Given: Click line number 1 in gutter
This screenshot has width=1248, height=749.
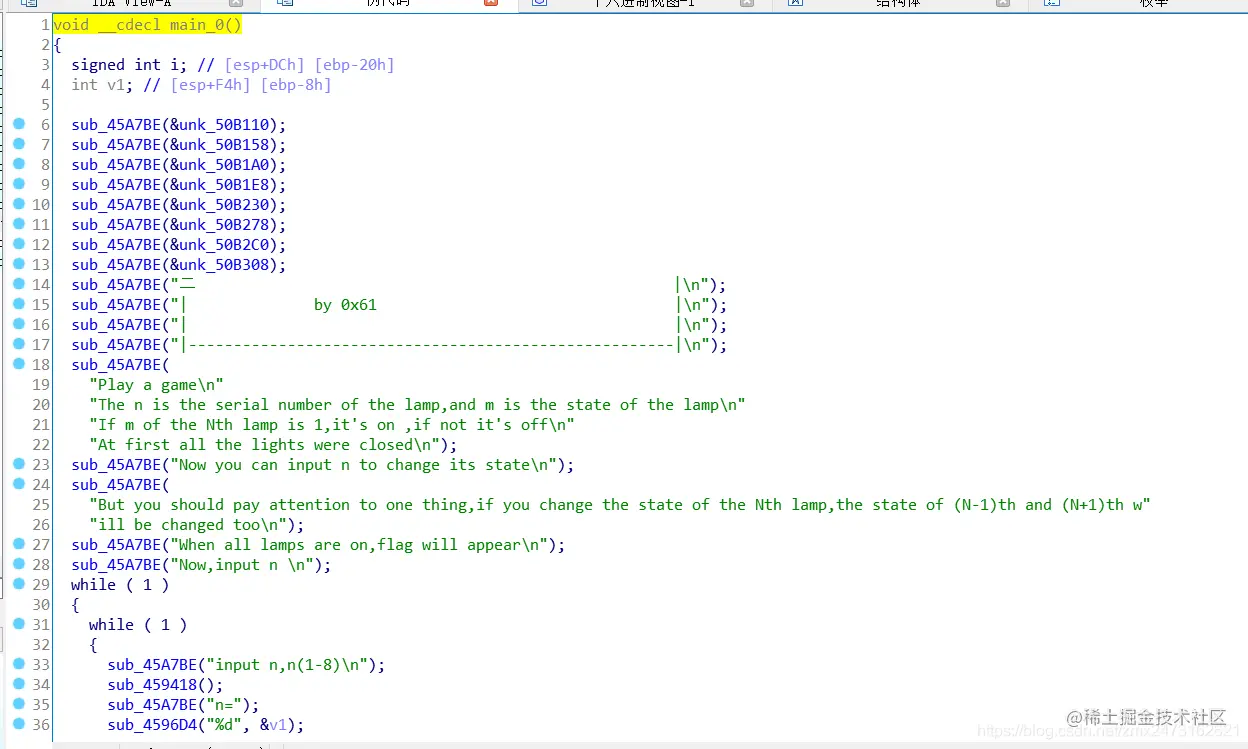Looking at the screenshot, I should [x=45, y=24].
